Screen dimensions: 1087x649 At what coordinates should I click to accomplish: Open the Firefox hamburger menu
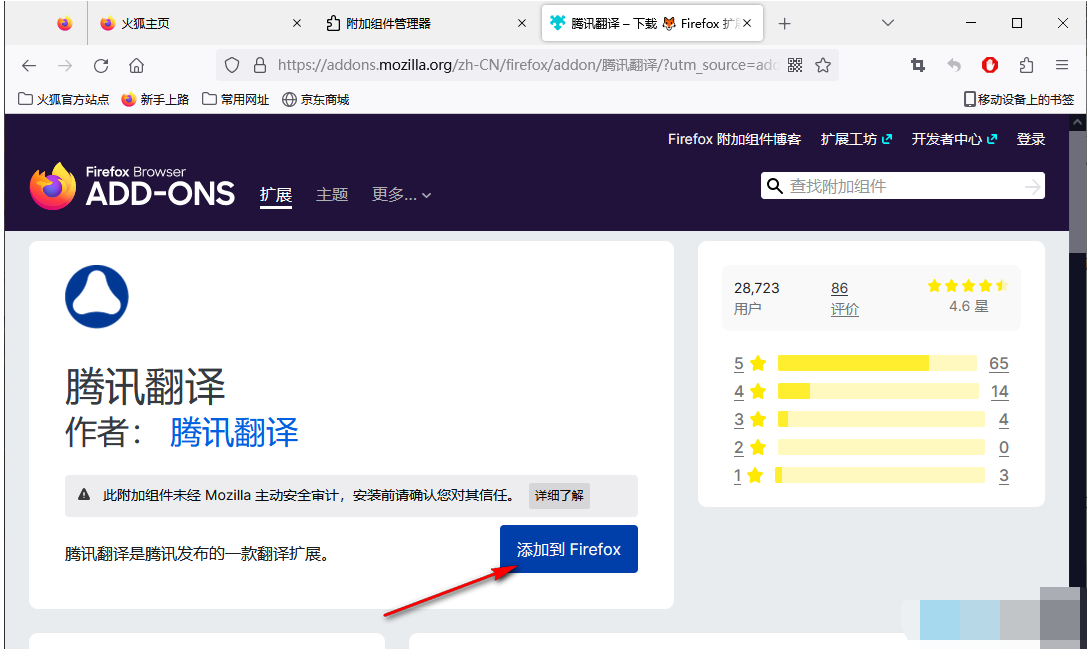(1062, 65)
